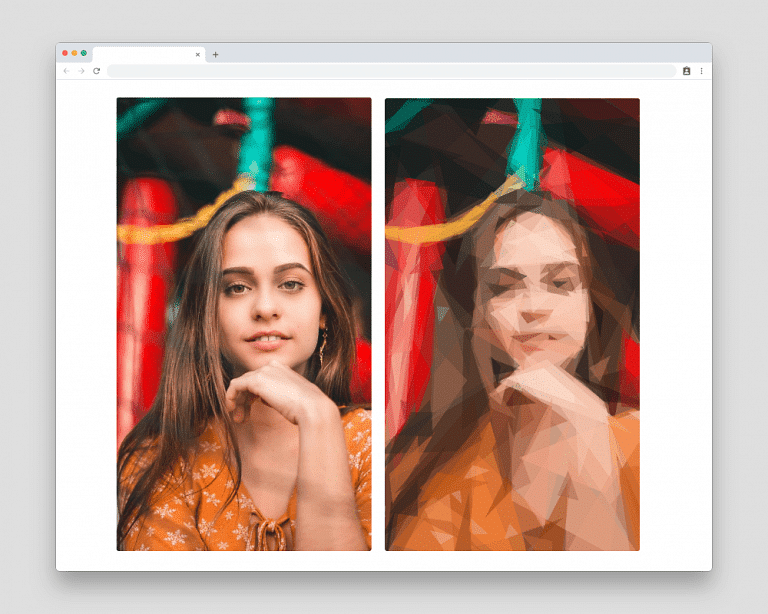768x614 pixels.
Task: Click the low-poly triangulated photo on right
Action: pos(512,324)
